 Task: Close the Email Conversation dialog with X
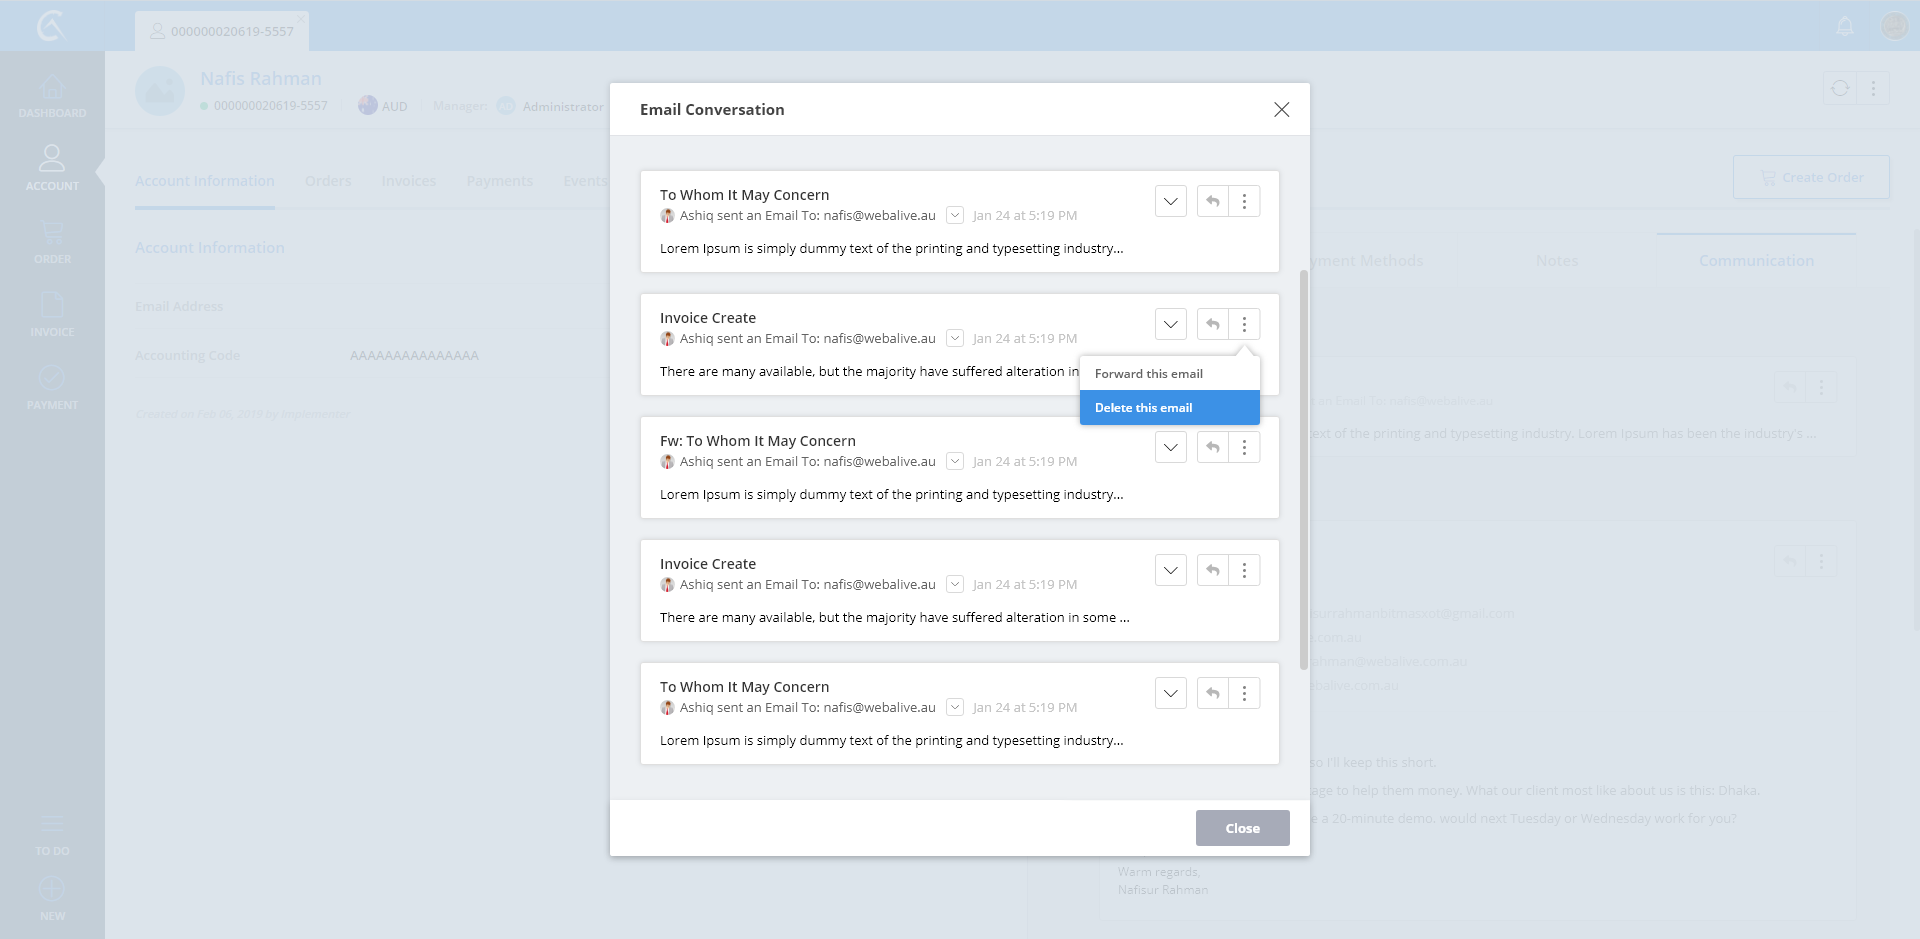coord(1281,110)
